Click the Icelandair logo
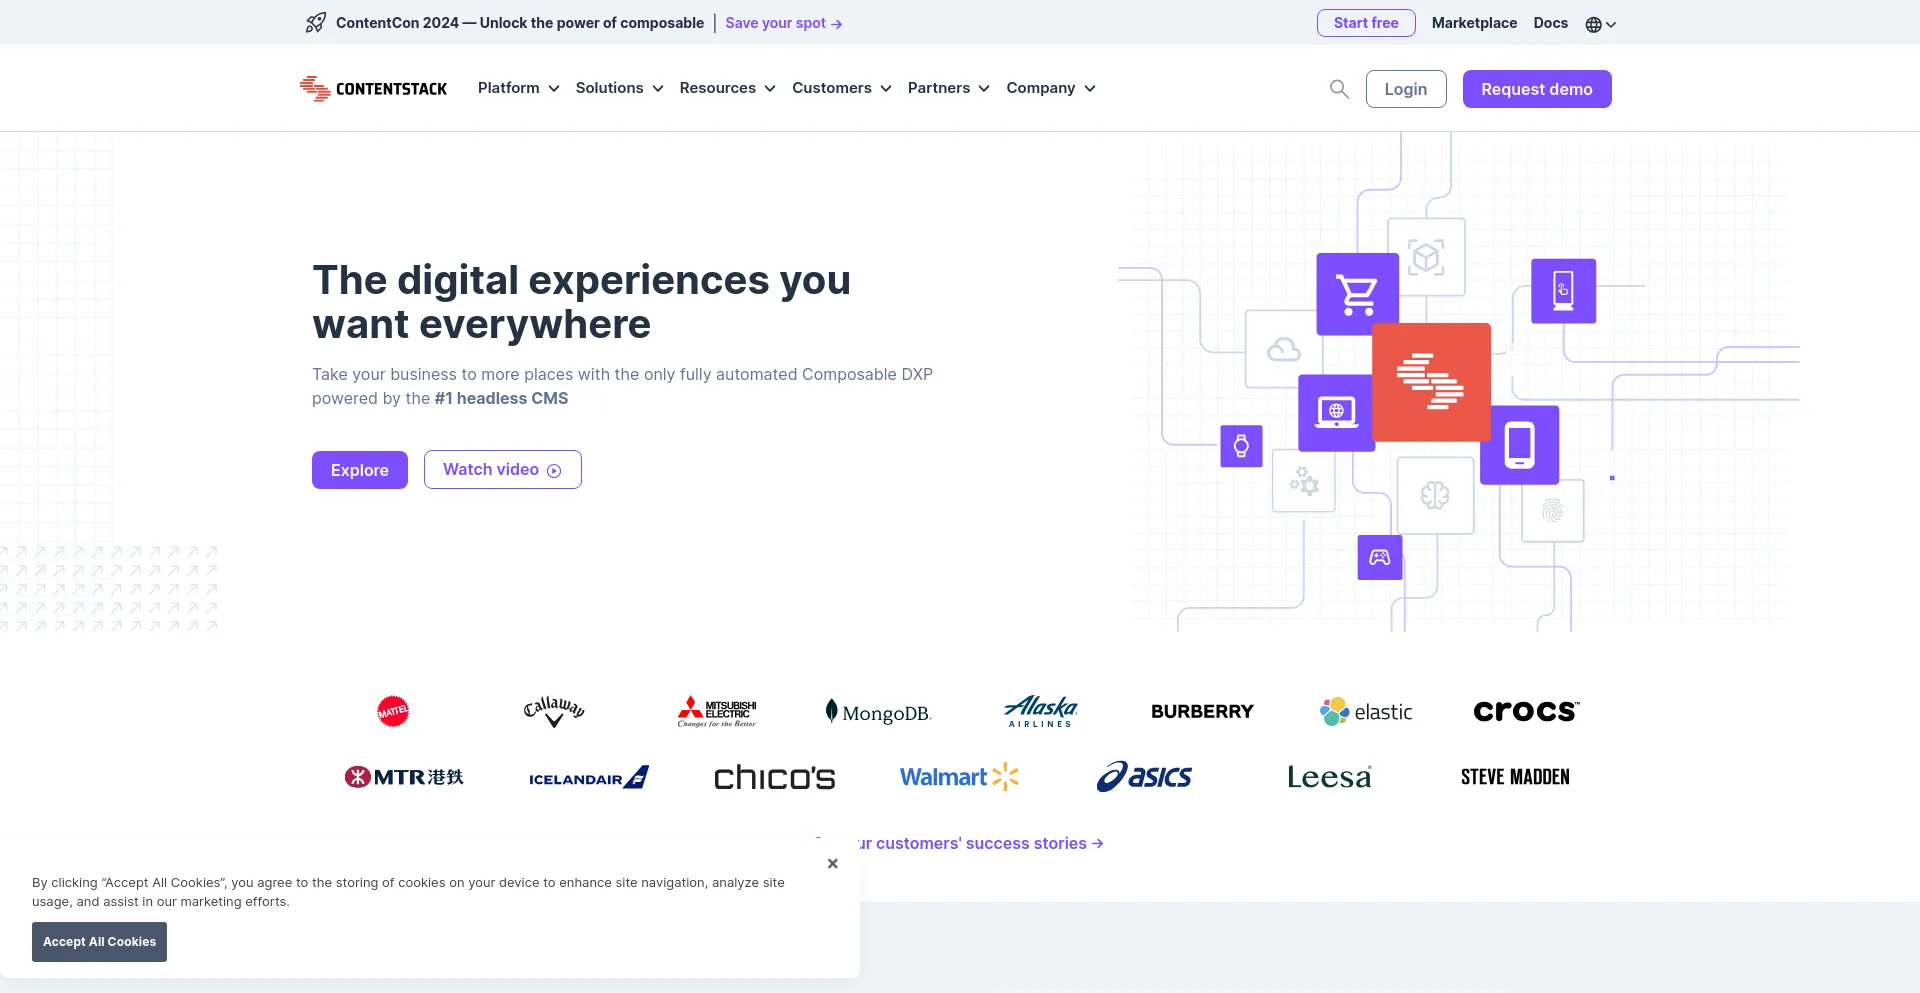Image resolution: width=1920 pixels, height=993 pixels. (589, 778)
